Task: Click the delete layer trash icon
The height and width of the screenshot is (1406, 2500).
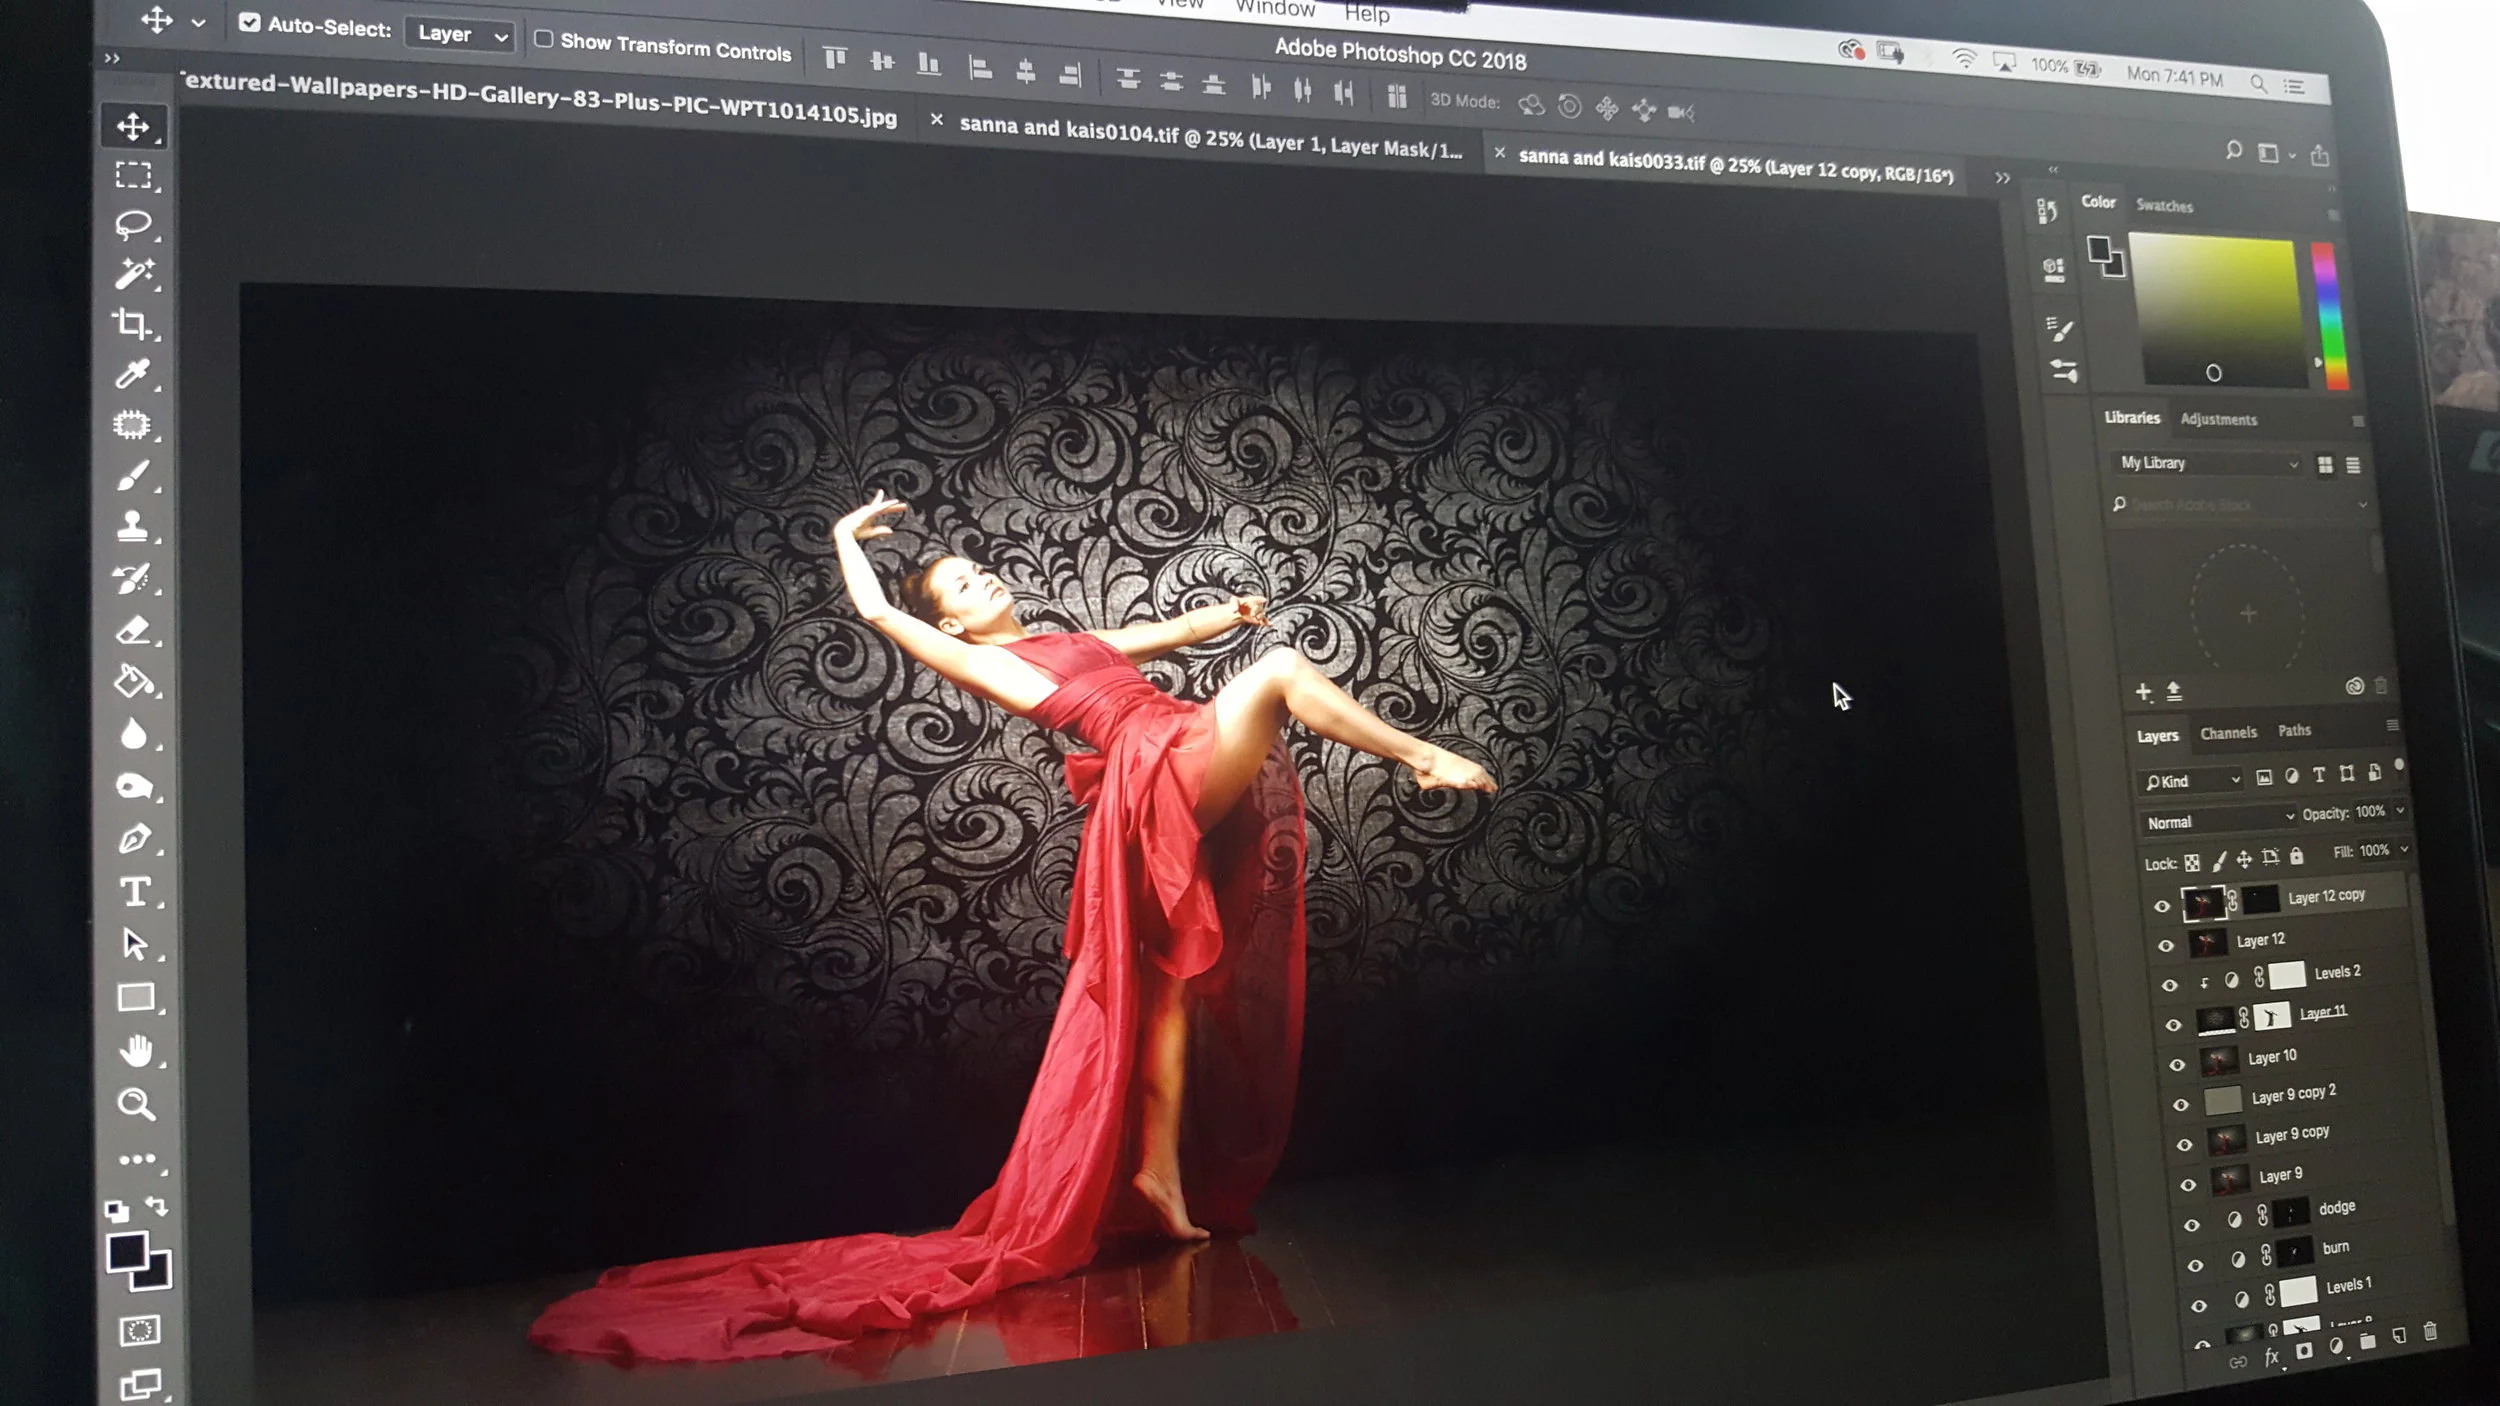Action: coord(2430,1332)
